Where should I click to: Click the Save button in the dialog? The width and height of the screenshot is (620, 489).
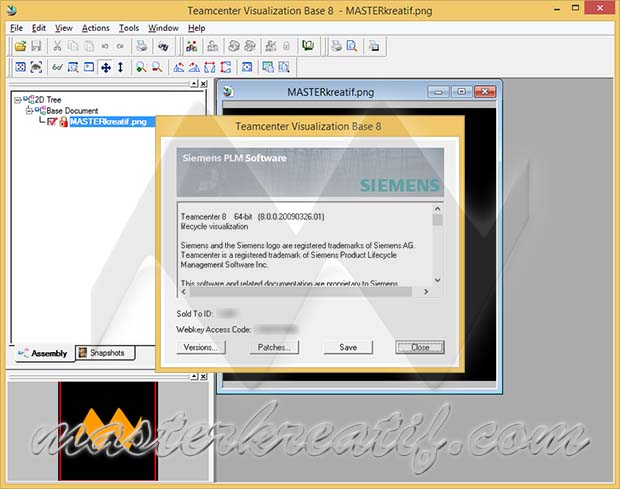(348, 347)
